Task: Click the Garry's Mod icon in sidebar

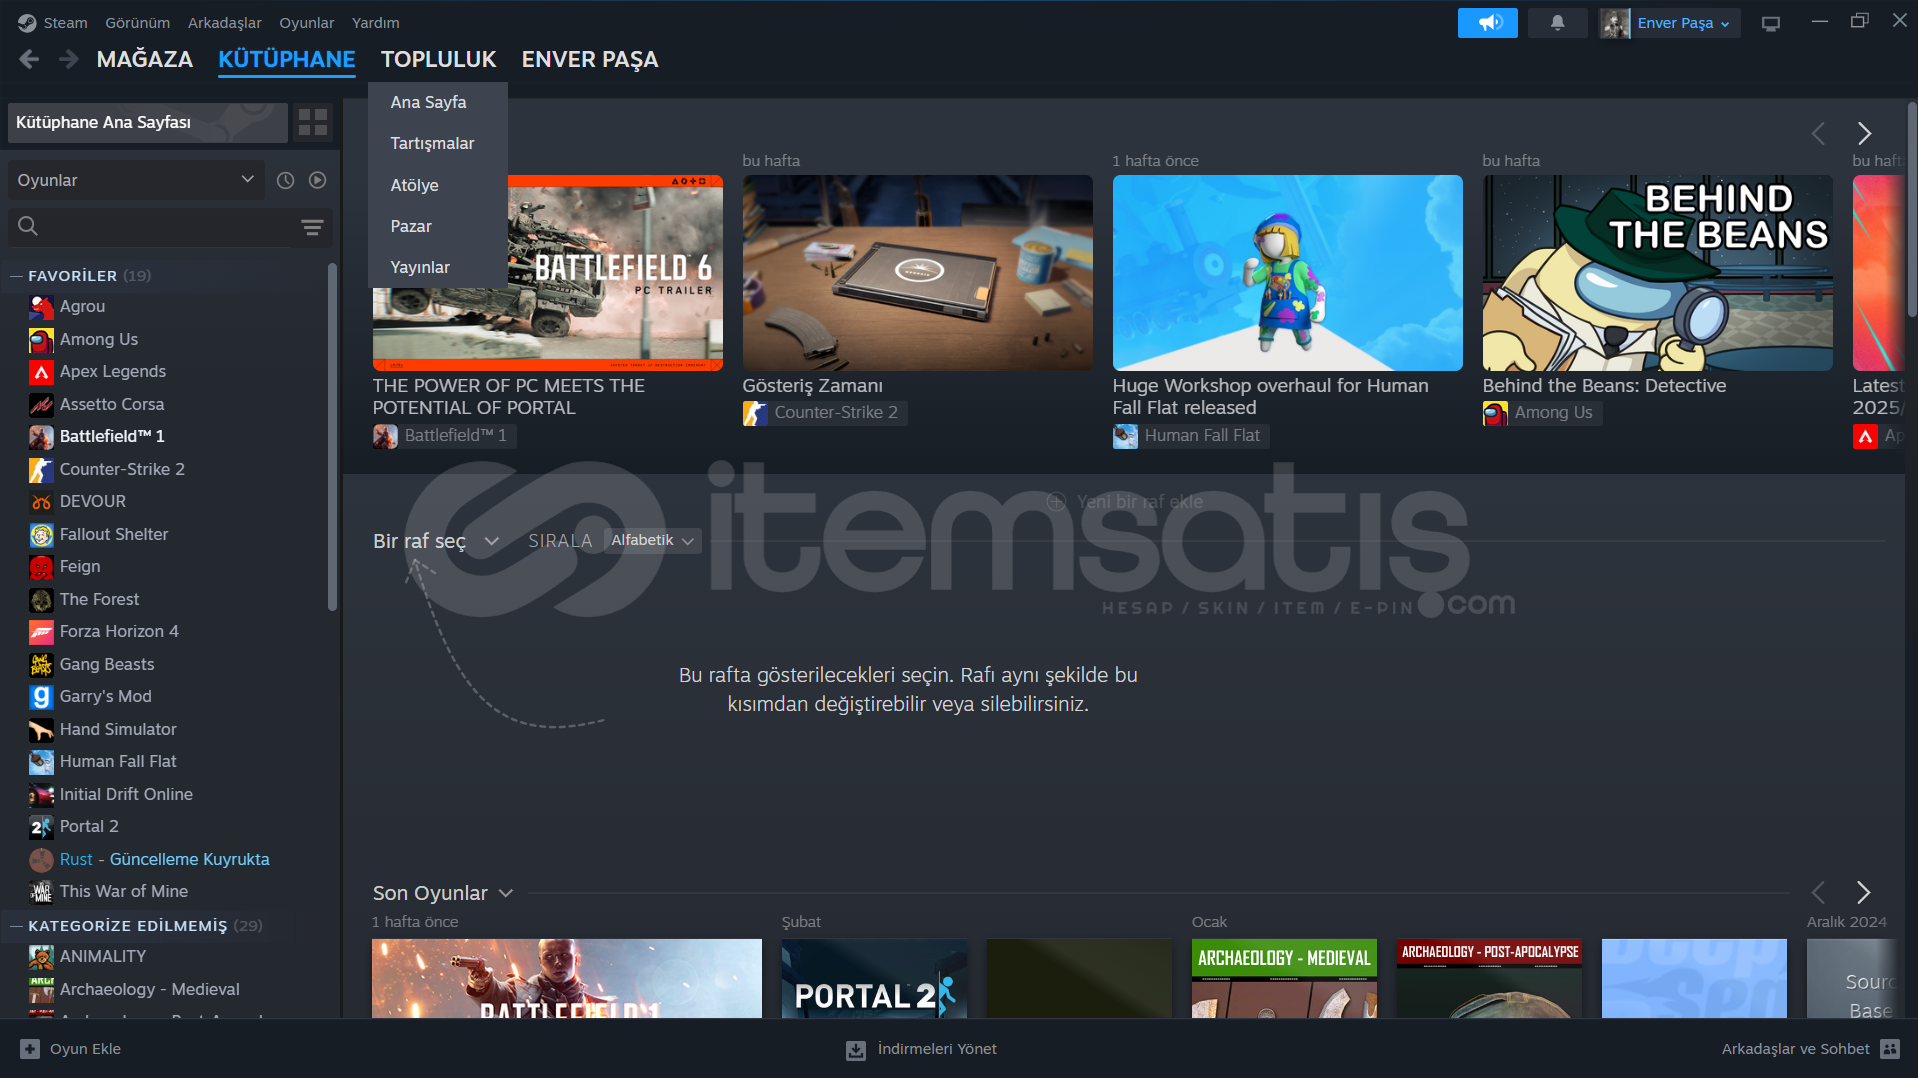Action: coord(41,697)
